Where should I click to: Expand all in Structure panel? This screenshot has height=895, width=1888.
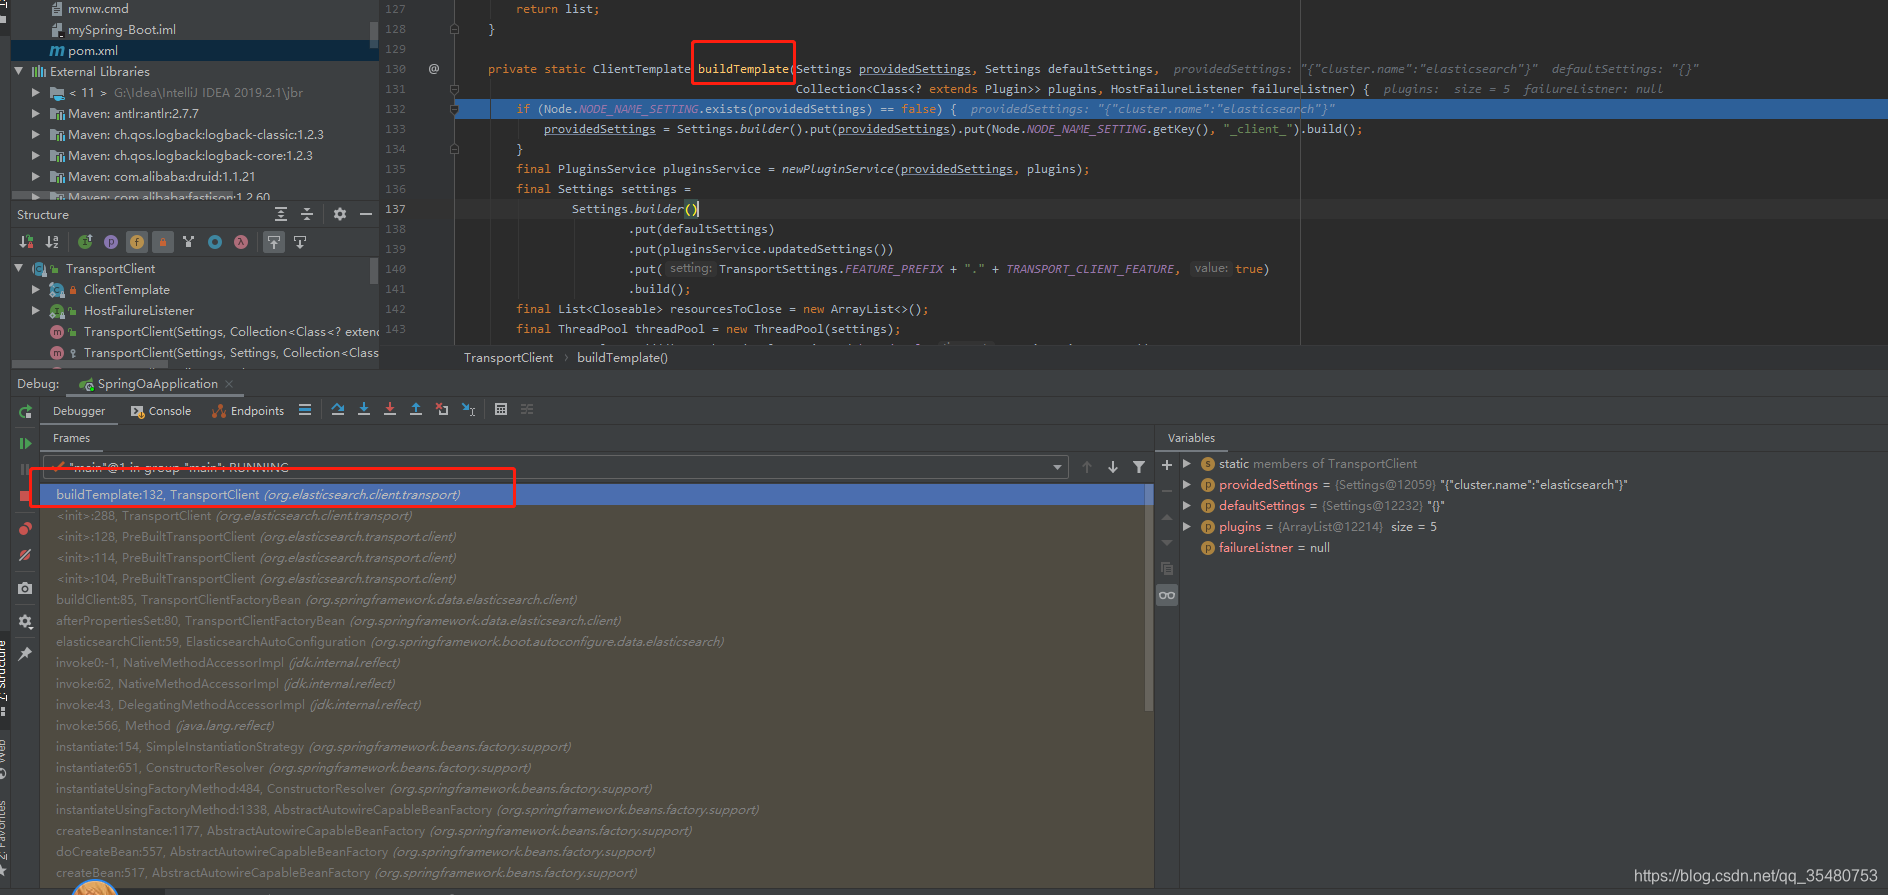pos(281,214)
